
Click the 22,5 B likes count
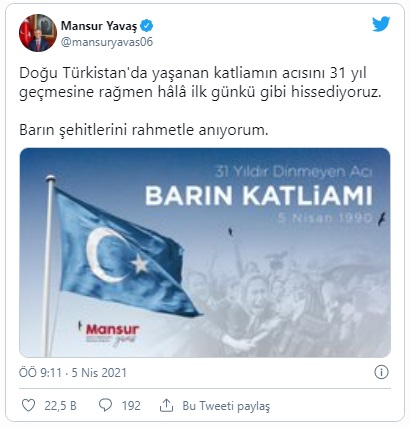(x=61, y=406)
